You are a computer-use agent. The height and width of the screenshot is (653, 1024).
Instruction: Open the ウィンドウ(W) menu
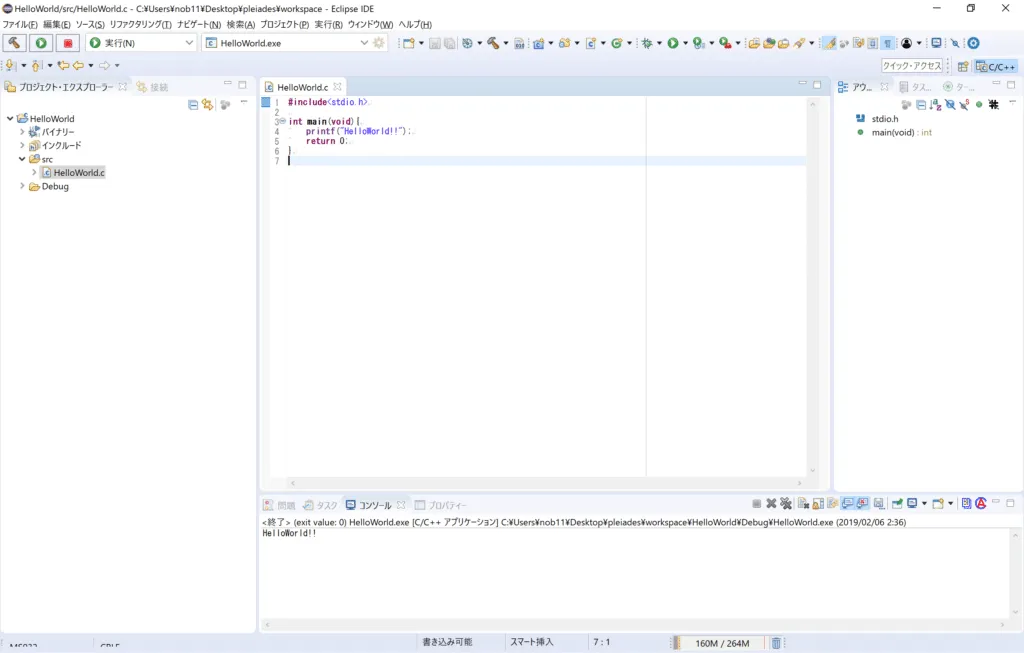(x=370, y=25)
